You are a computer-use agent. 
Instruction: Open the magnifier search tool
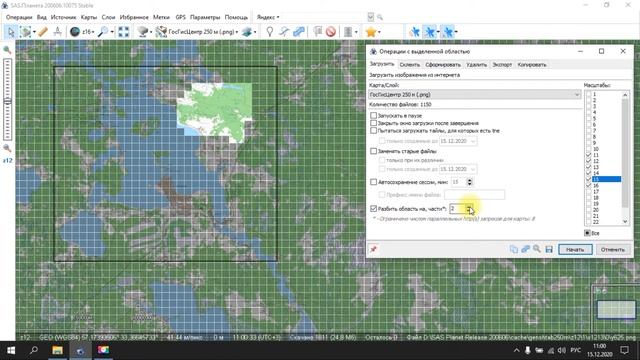tap(103, 32)
